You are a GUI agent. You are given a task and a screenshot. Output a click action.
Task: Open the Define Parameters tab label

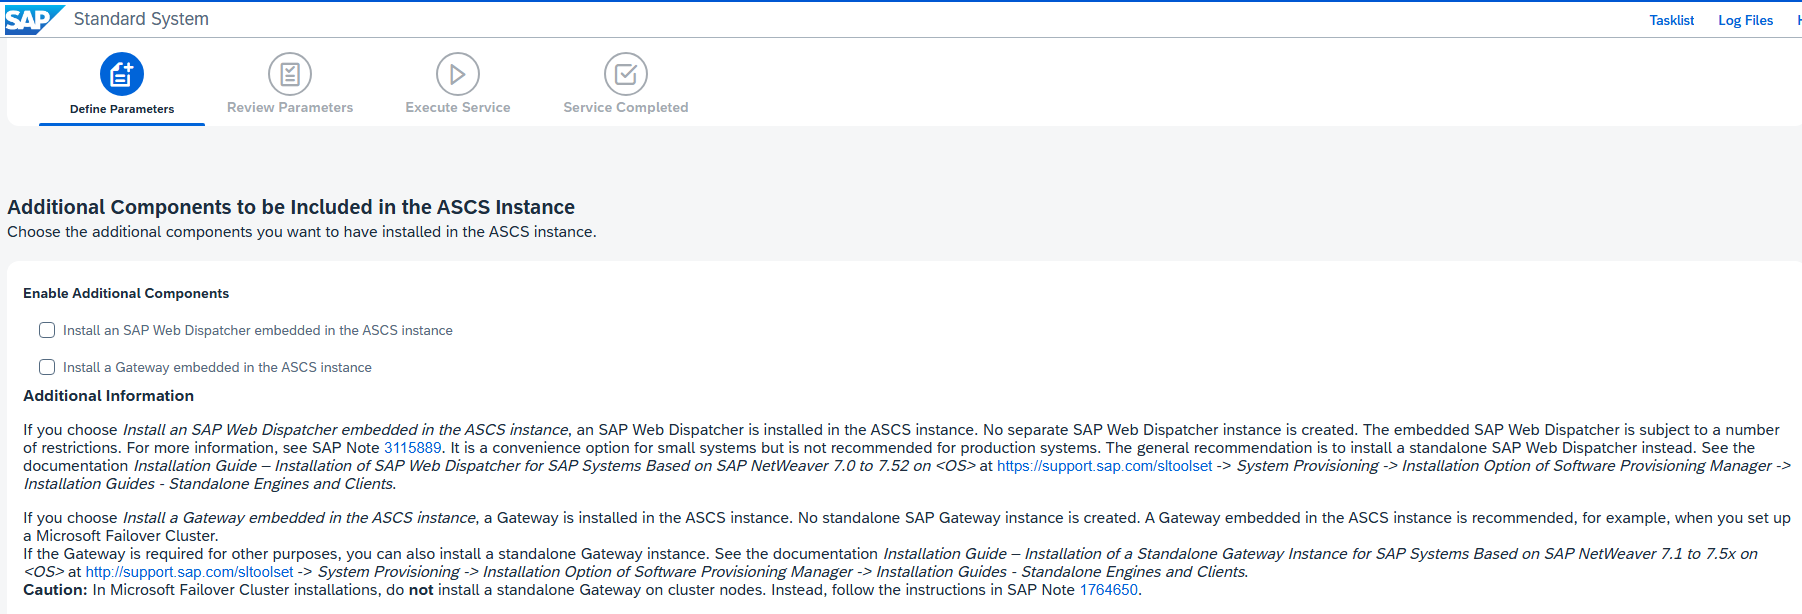[122, 109]
